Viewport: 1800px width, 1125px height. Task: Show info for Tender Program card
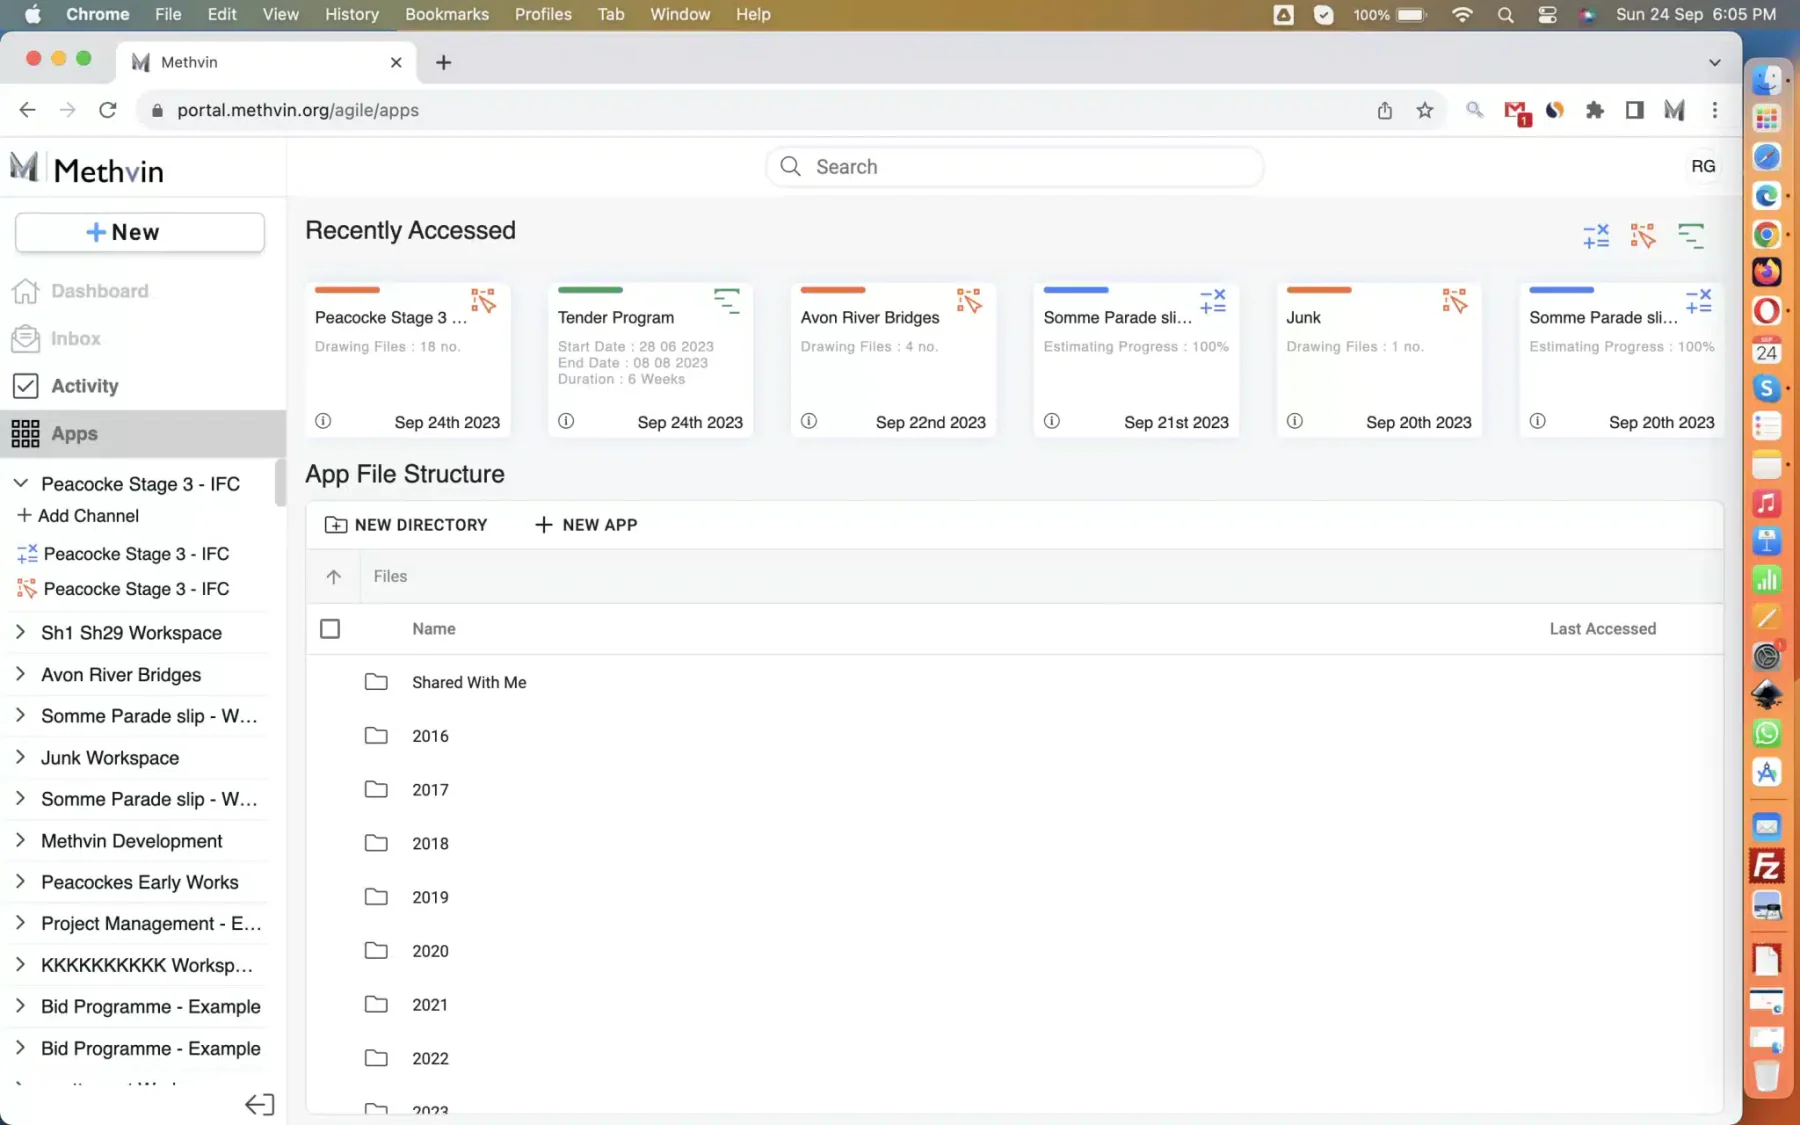point(566,421)
